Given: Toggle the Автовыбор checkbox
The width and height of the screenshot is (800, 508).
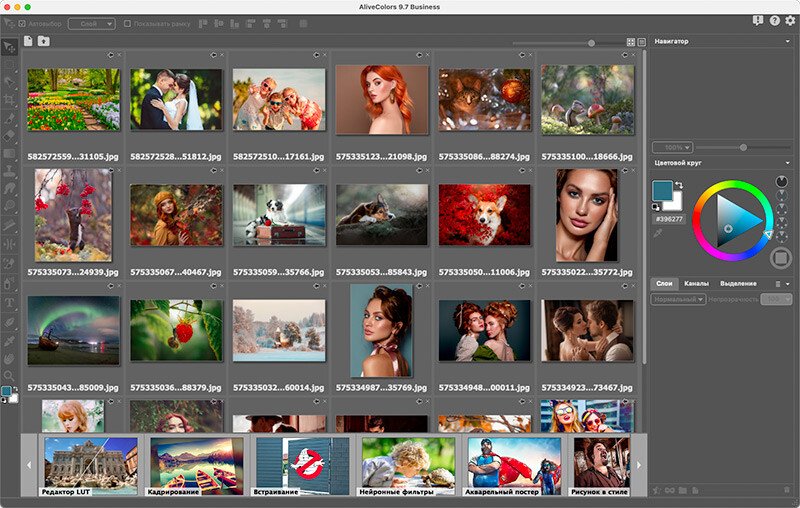Looking at the screenshot, I should tap(22, 23).
